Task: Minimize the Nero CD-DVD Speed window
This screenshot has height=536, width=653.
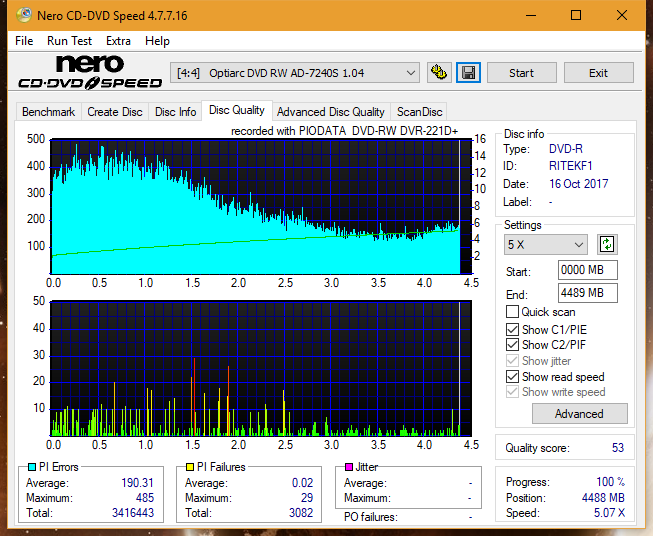Action: tap(531, 15)
